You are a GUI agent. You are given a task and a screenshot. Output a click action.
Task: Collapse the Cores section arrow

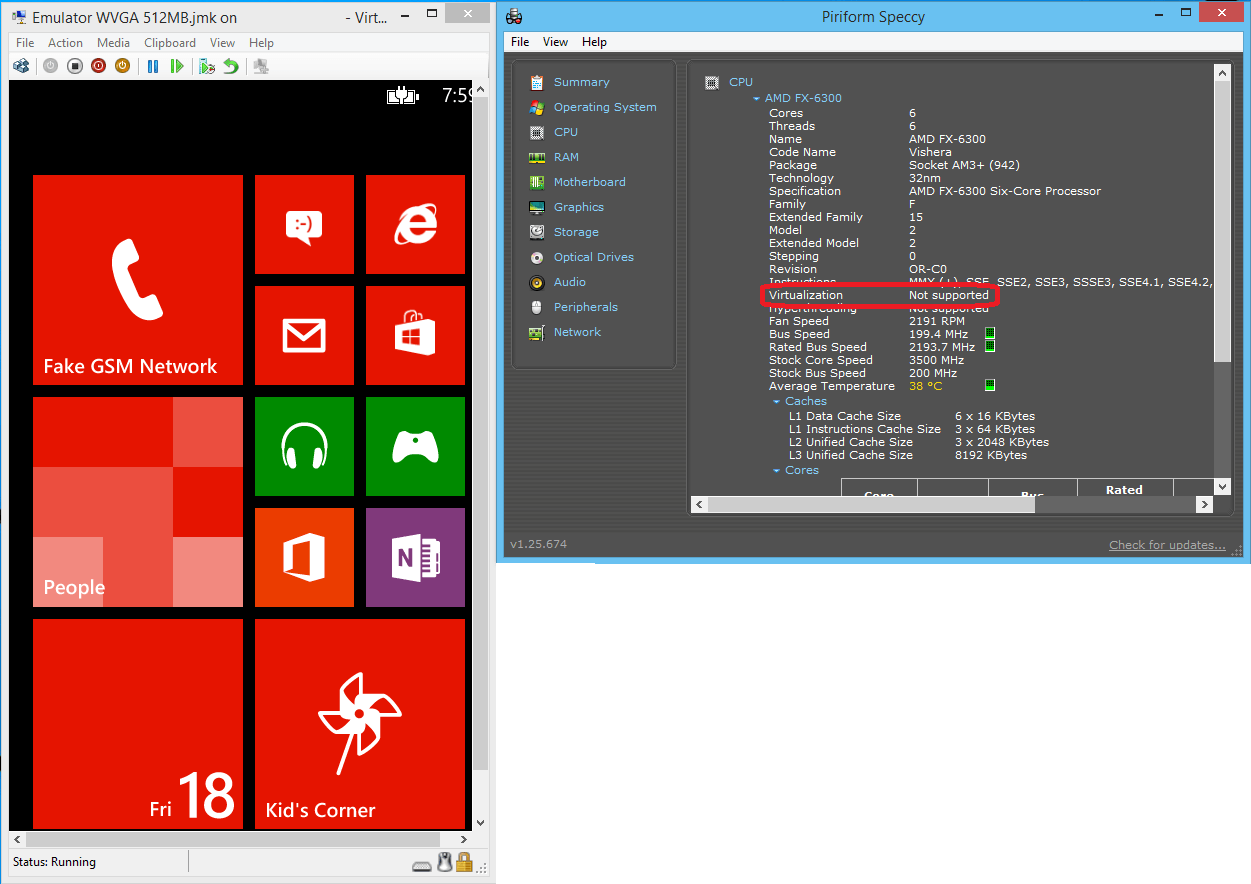776,471
